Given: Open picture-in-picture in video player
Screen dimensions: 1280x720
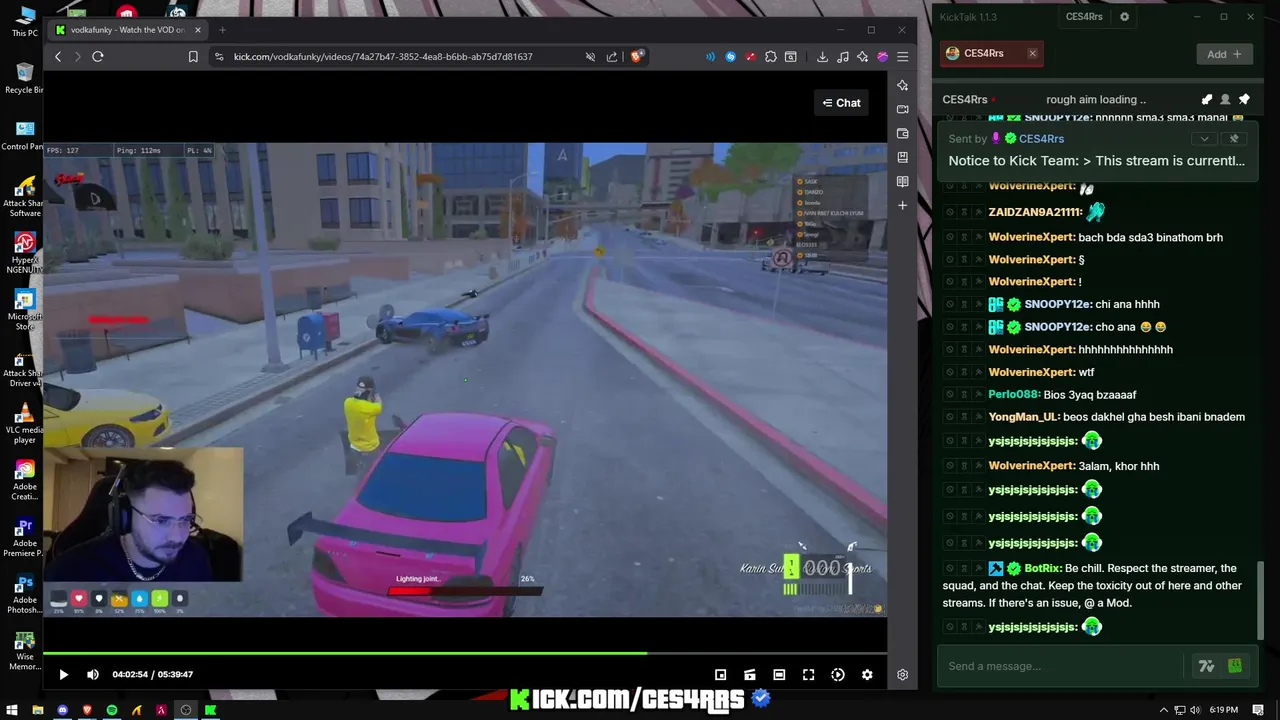Looking at the screenshot, I should (x=720, y=675).
